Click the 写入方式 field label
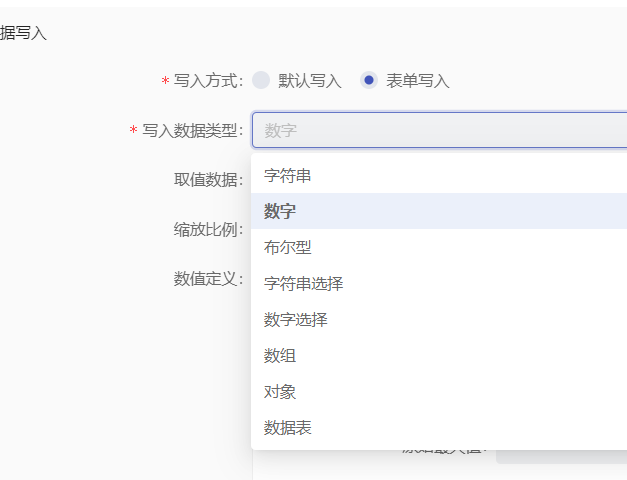Viewport: 627px width, 480px height. pyautogui.click(x=208, y=81)
